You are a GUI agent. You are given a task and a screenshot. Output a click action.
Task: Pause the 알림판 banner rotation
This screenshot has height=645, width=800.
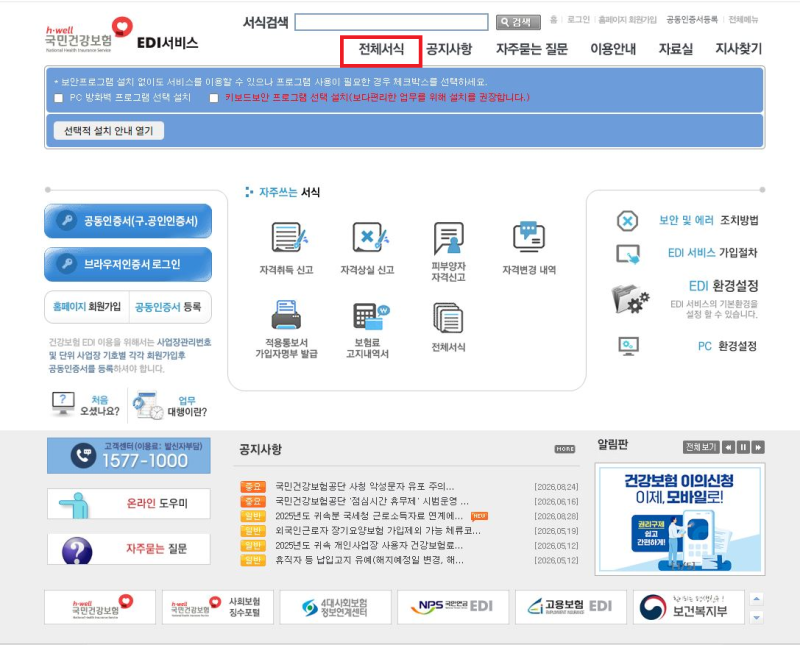click(743, 448)
